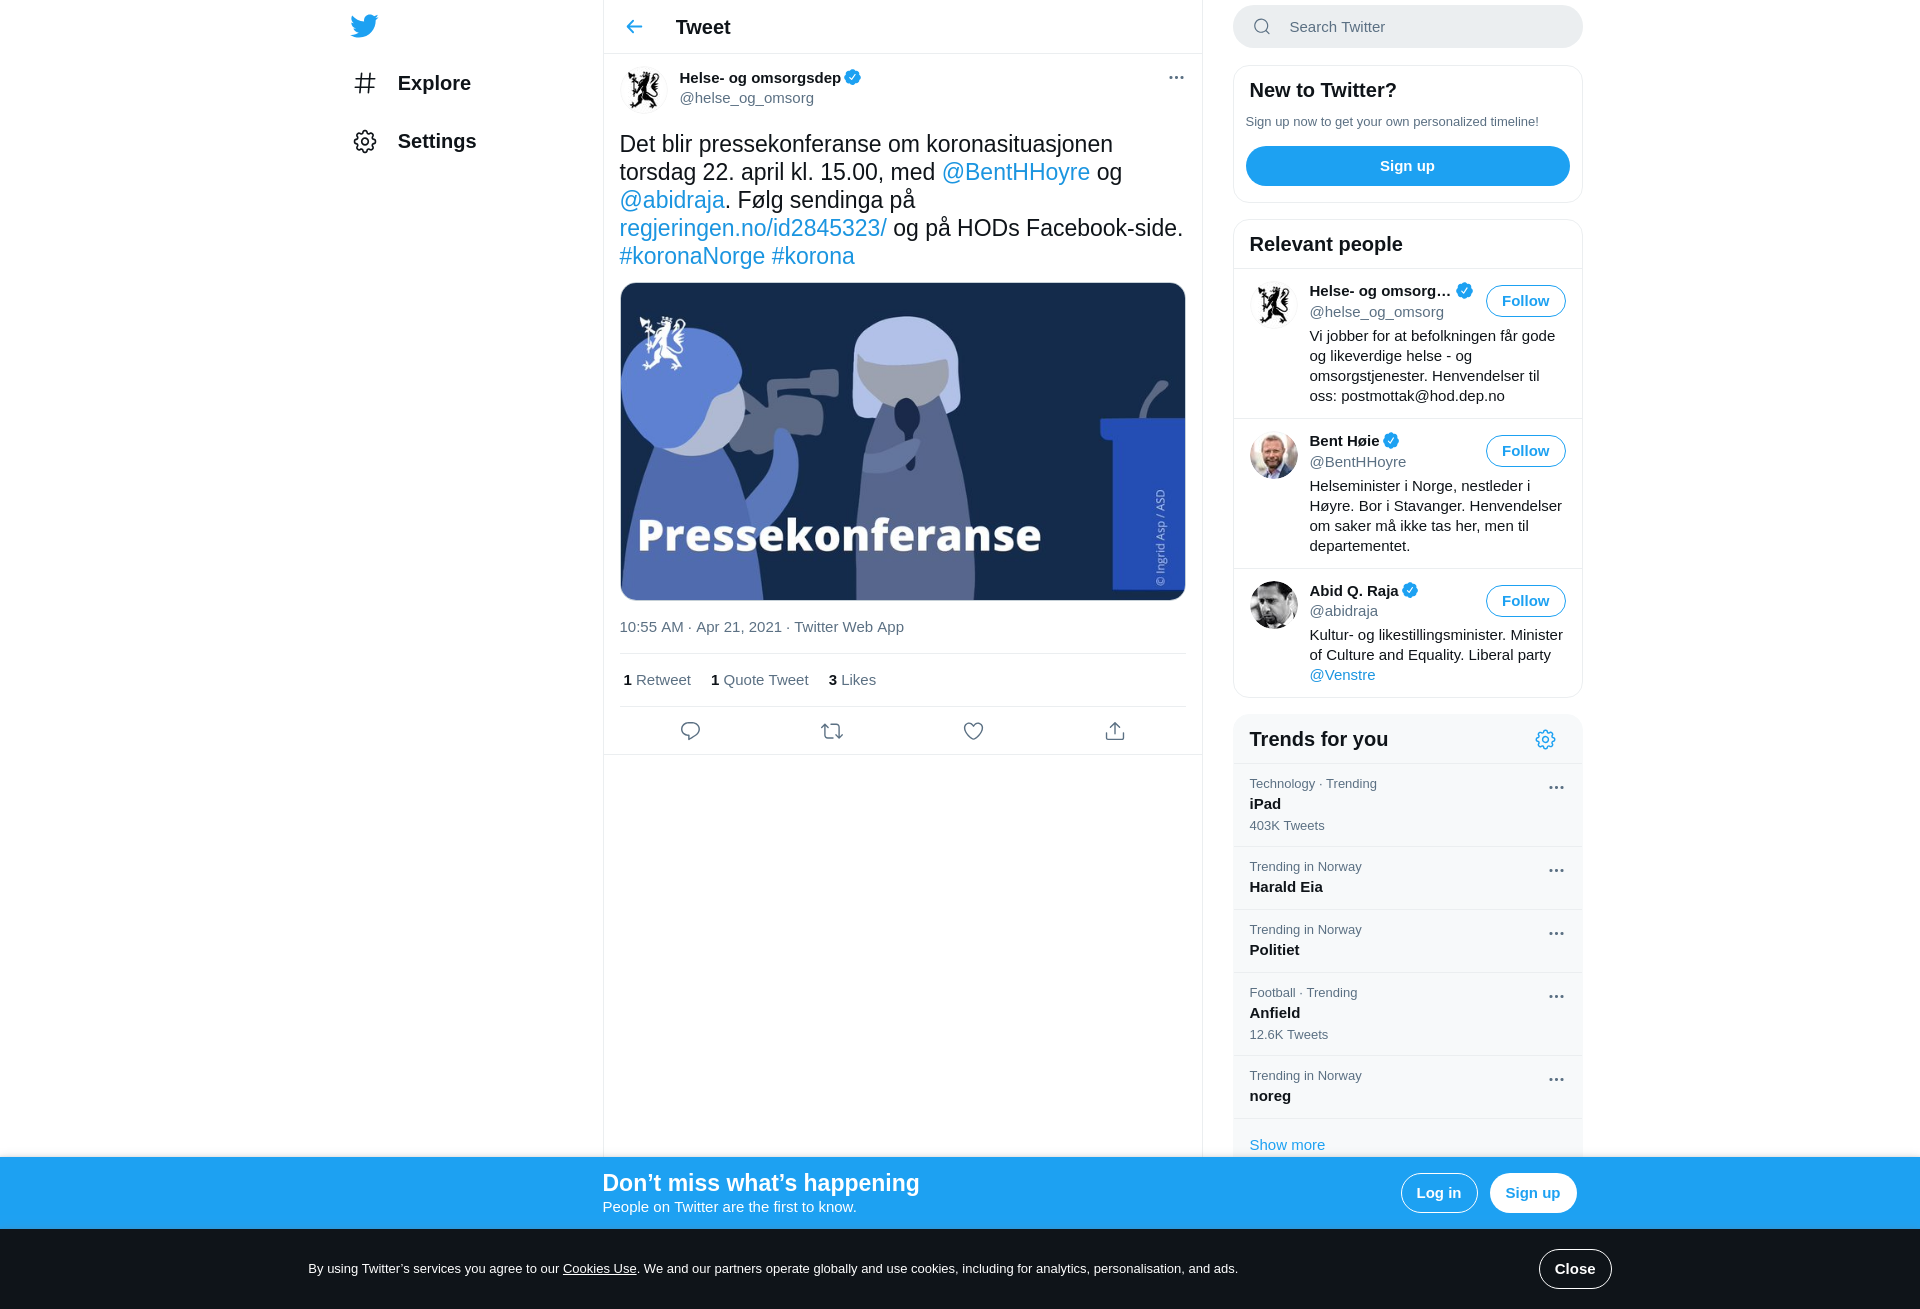Open Settings in the left sidebar
The image size is (1920, 1309).
pyautogui.click(x=414, y=141)
